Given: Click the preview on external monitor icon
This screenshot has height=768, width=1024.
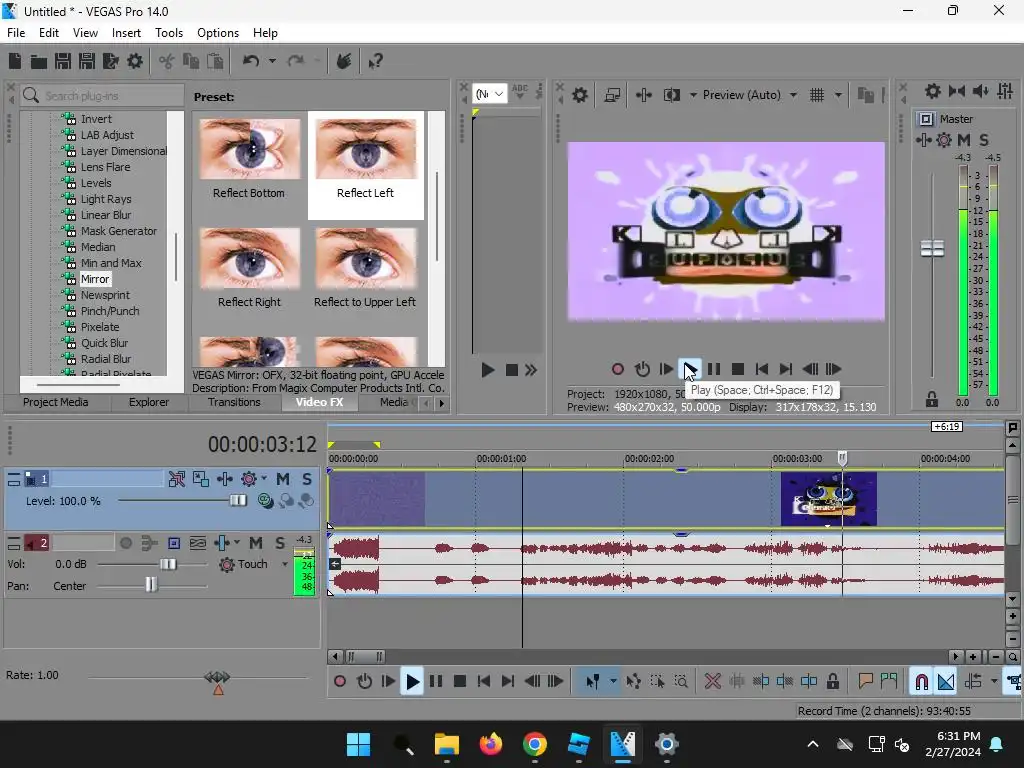Looking at the screenshot, I should 613,95.
